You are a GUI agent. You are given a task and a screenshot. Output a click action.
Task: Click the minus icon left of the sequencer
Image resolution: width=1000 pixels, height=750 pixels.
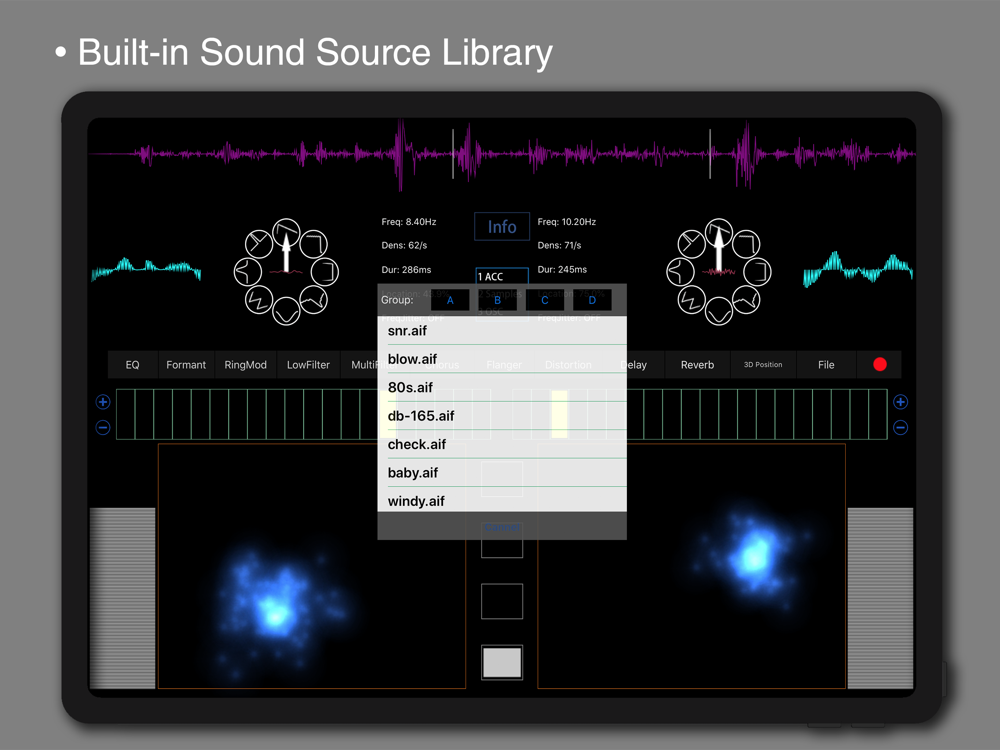[103, 427]
